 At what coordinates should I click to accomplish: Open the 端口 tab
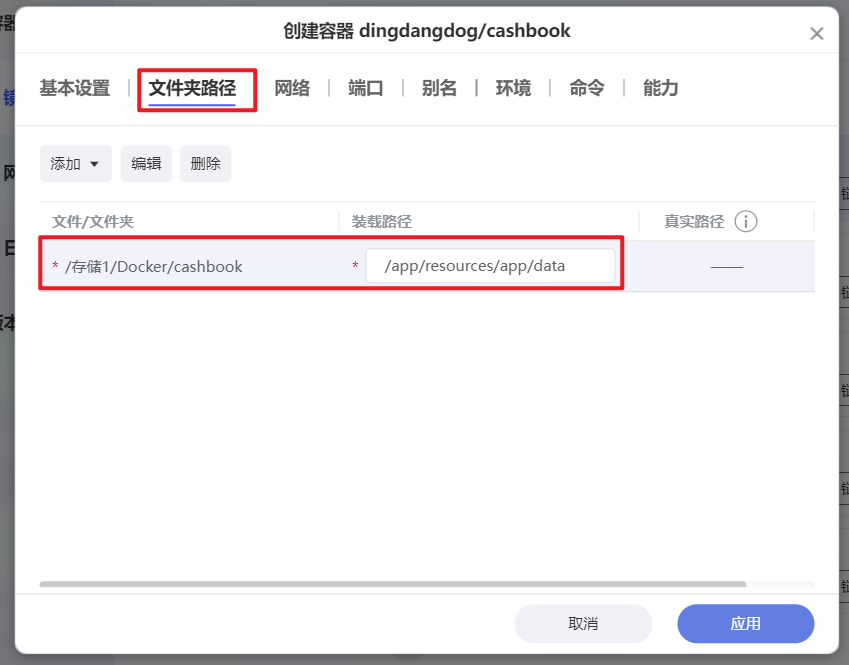[364, 88]
